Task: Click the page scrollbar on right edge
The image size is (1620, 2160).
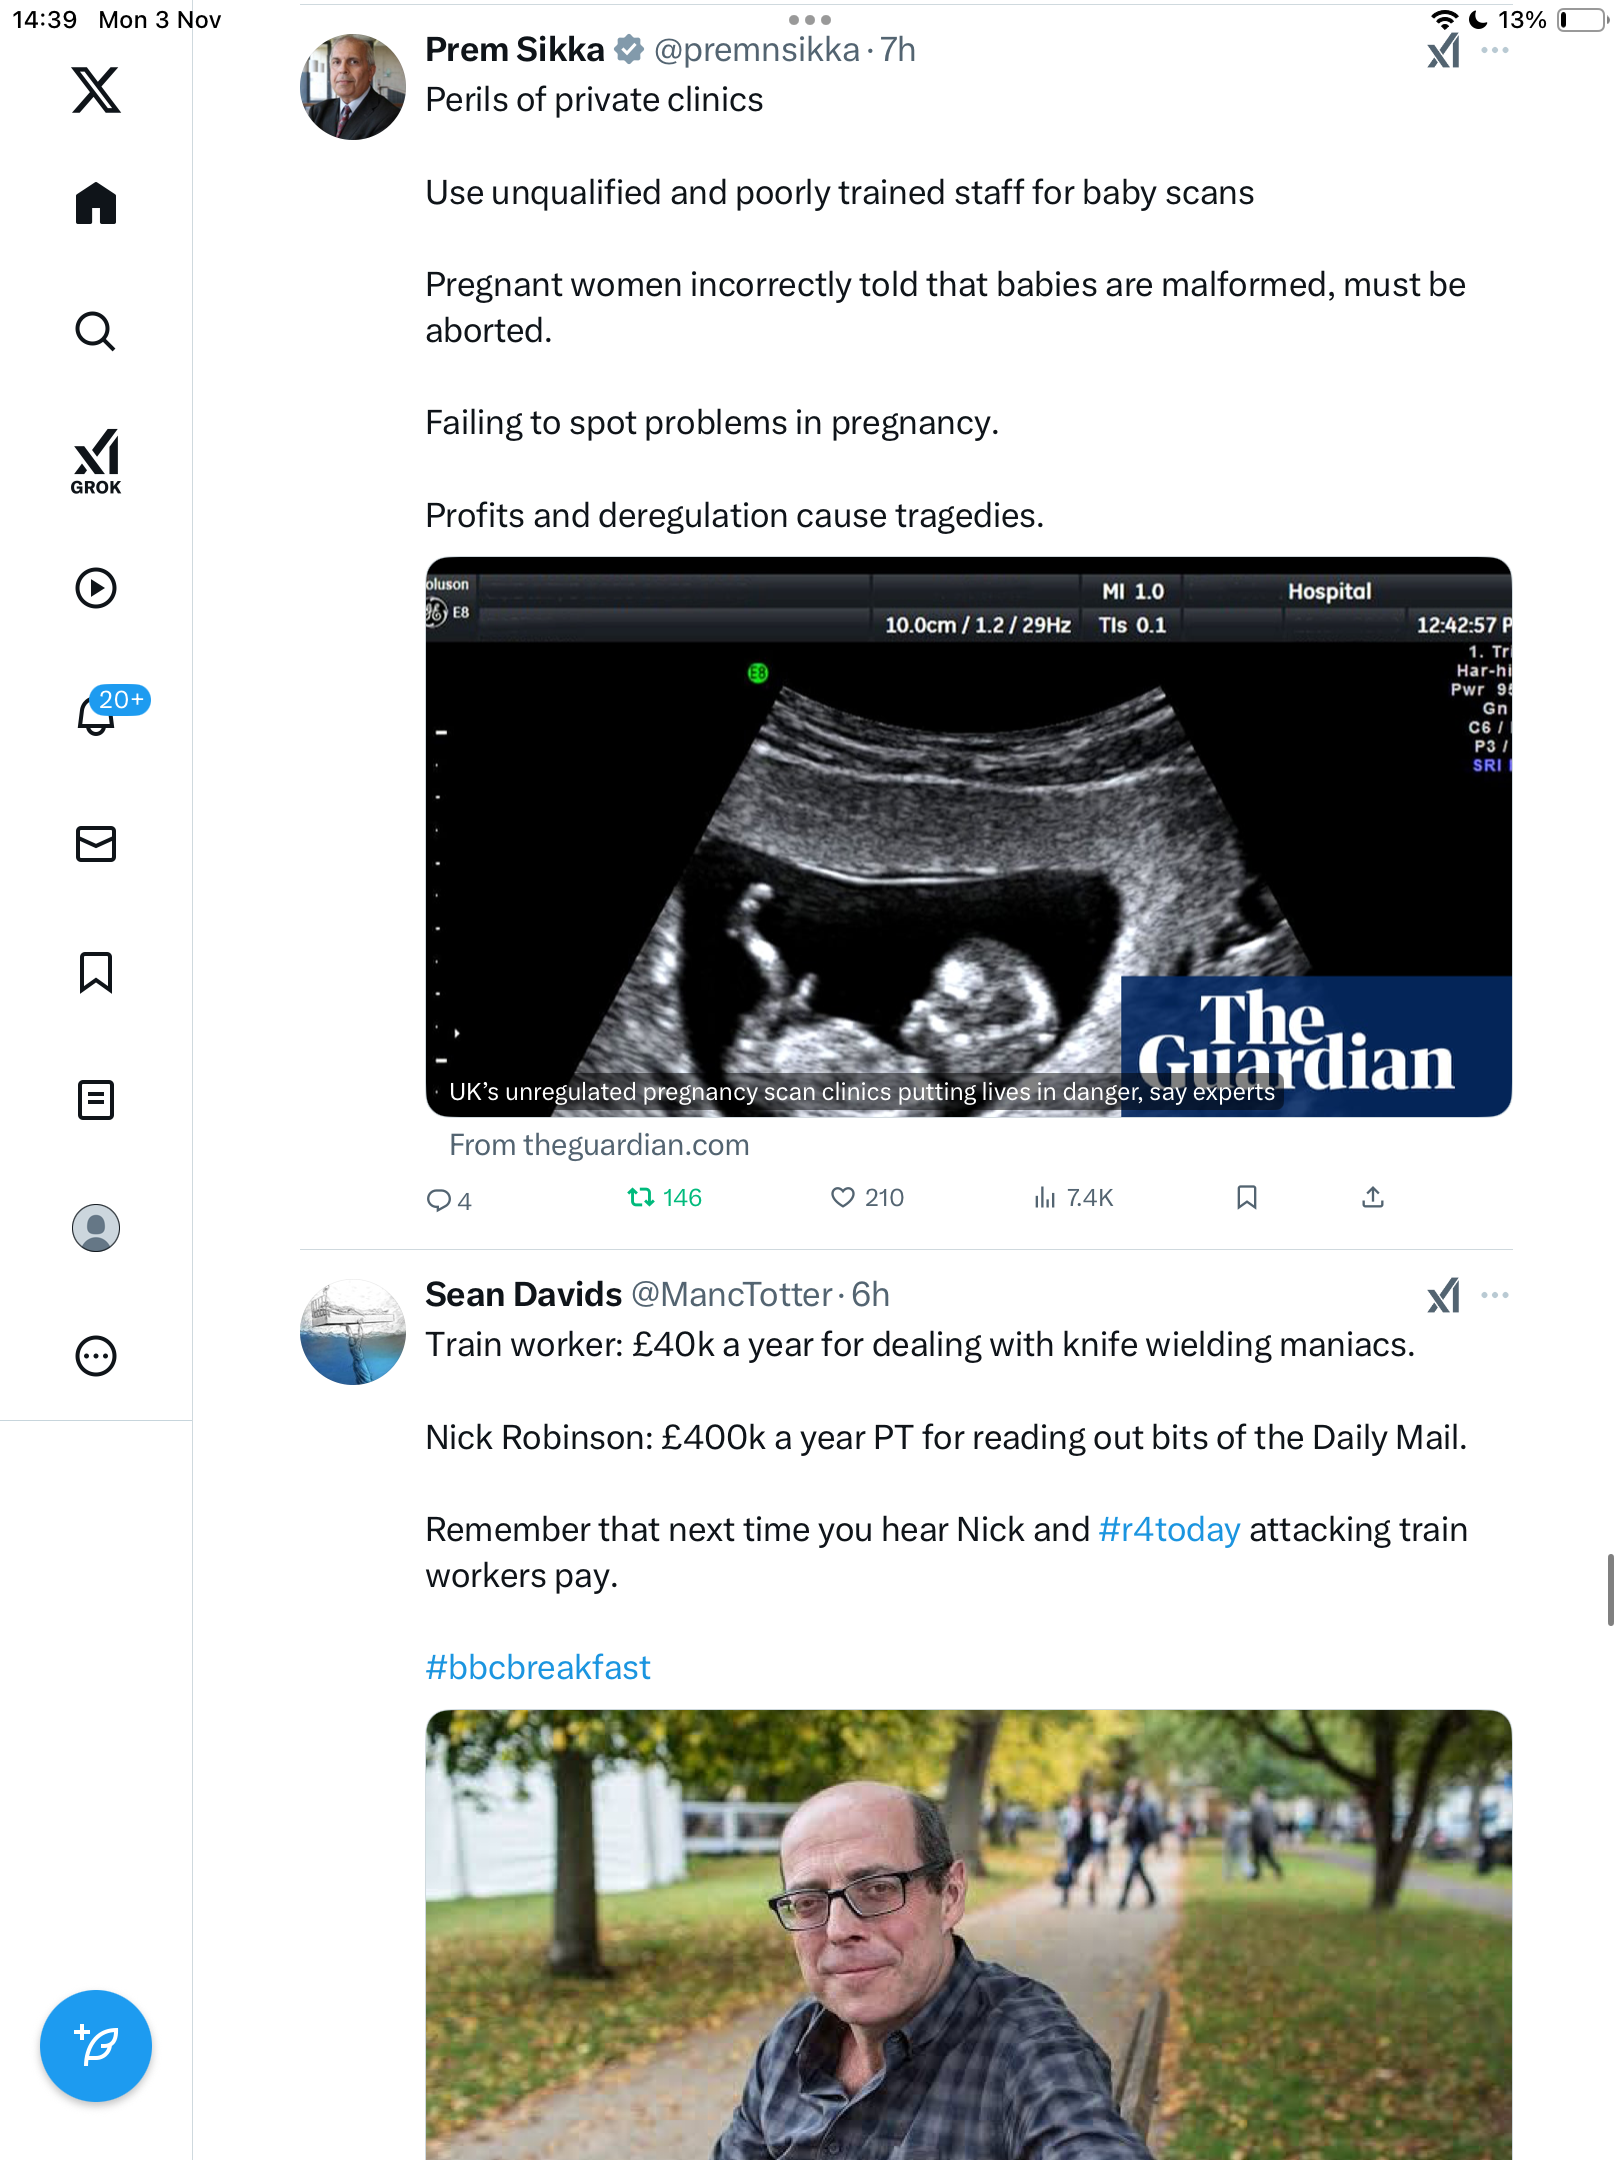Action: pyautogui.click(x=1610, y=1590)
